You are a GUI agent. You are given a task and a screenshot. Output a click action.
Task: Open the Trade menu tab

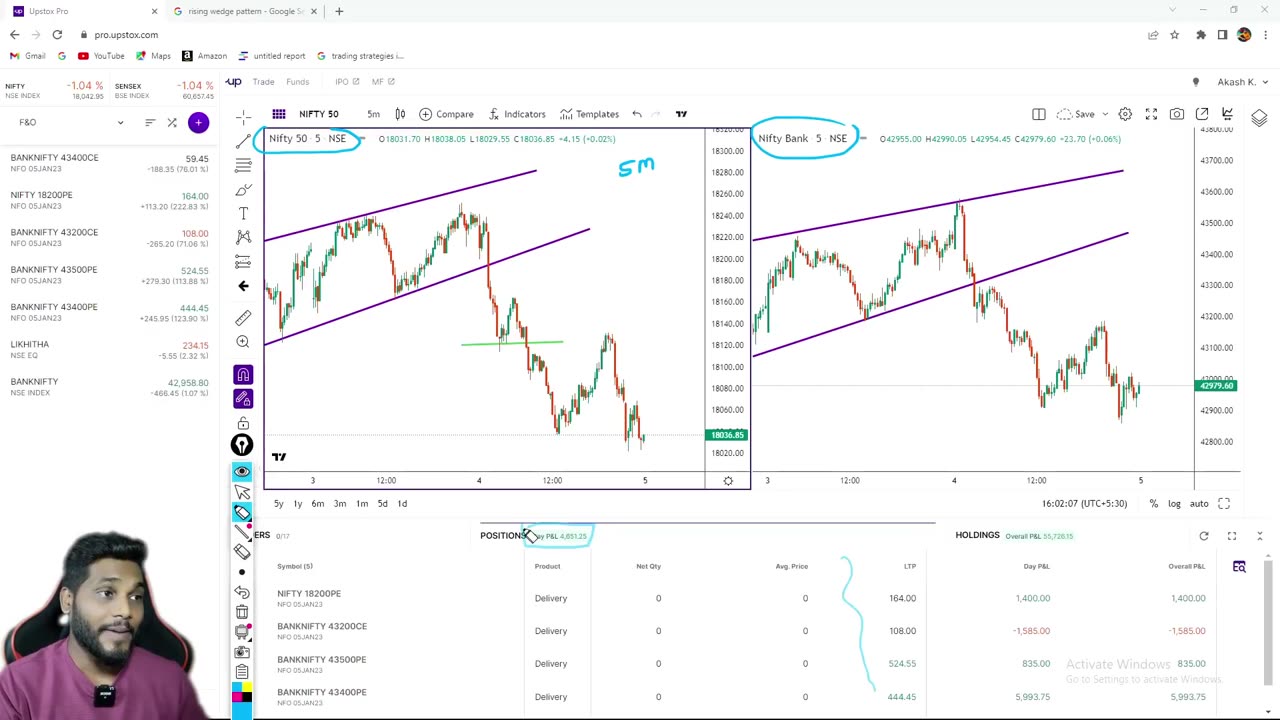click(263, 82)
